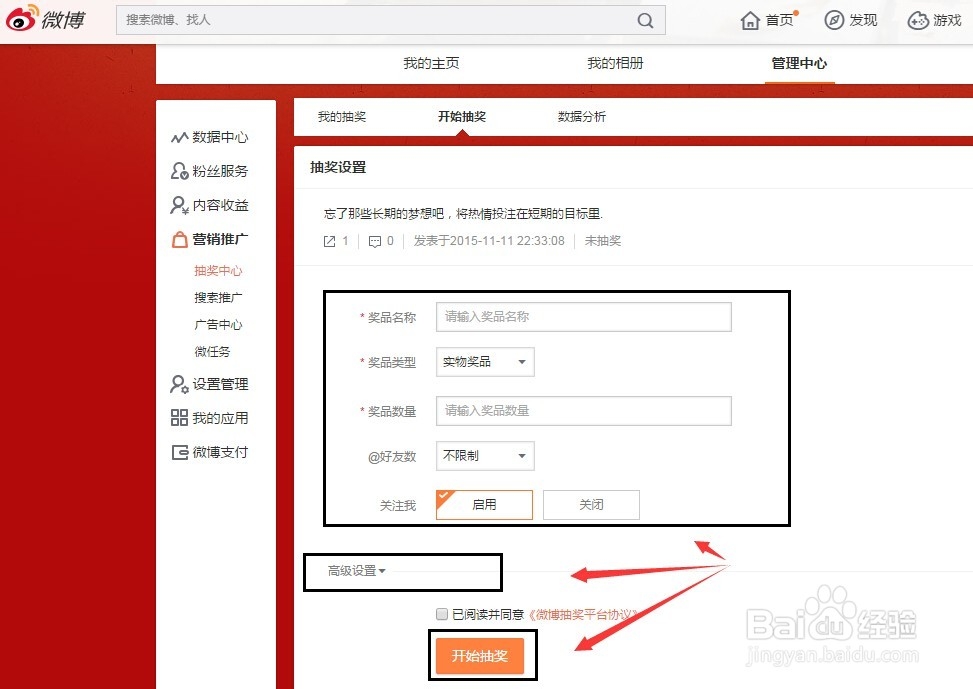Click the 粉丝服务 person icon
Screen dimensions: 973x689
pos(179,171)
